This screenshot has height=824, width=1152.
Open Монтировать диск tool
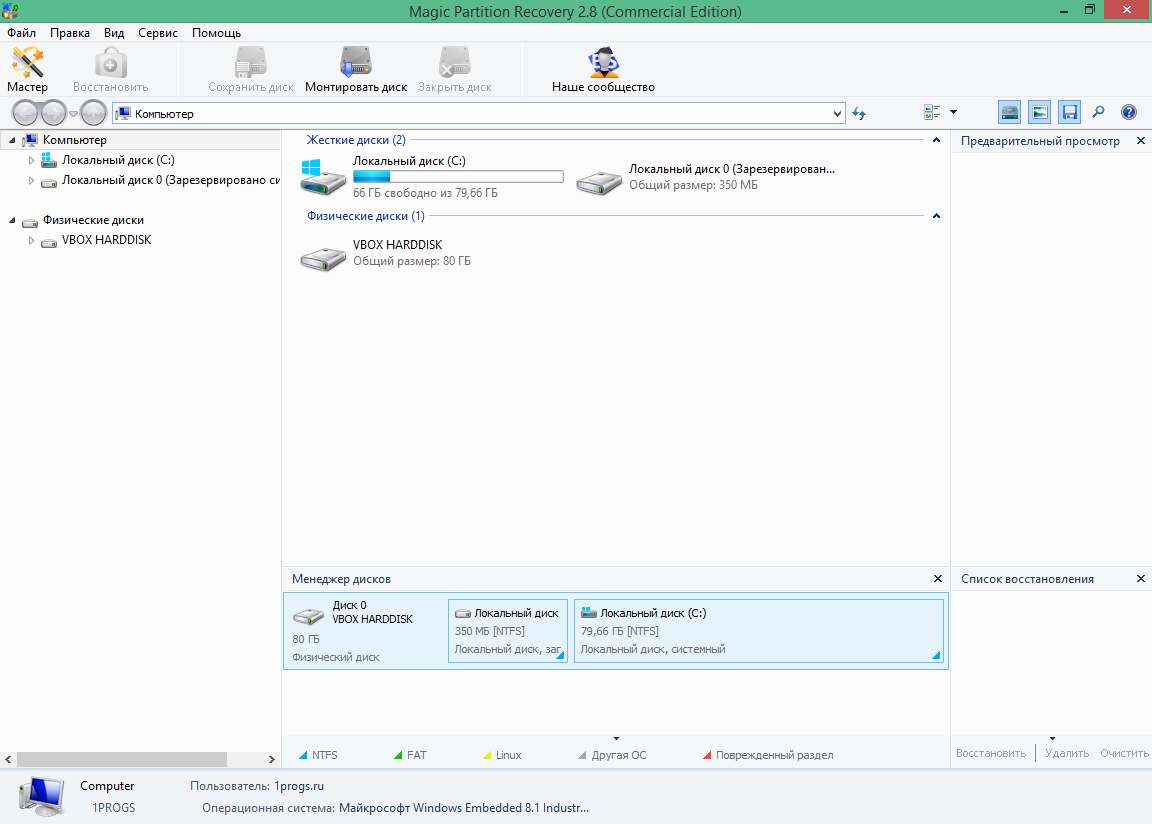pyautogui.click(x=356, y=70)
